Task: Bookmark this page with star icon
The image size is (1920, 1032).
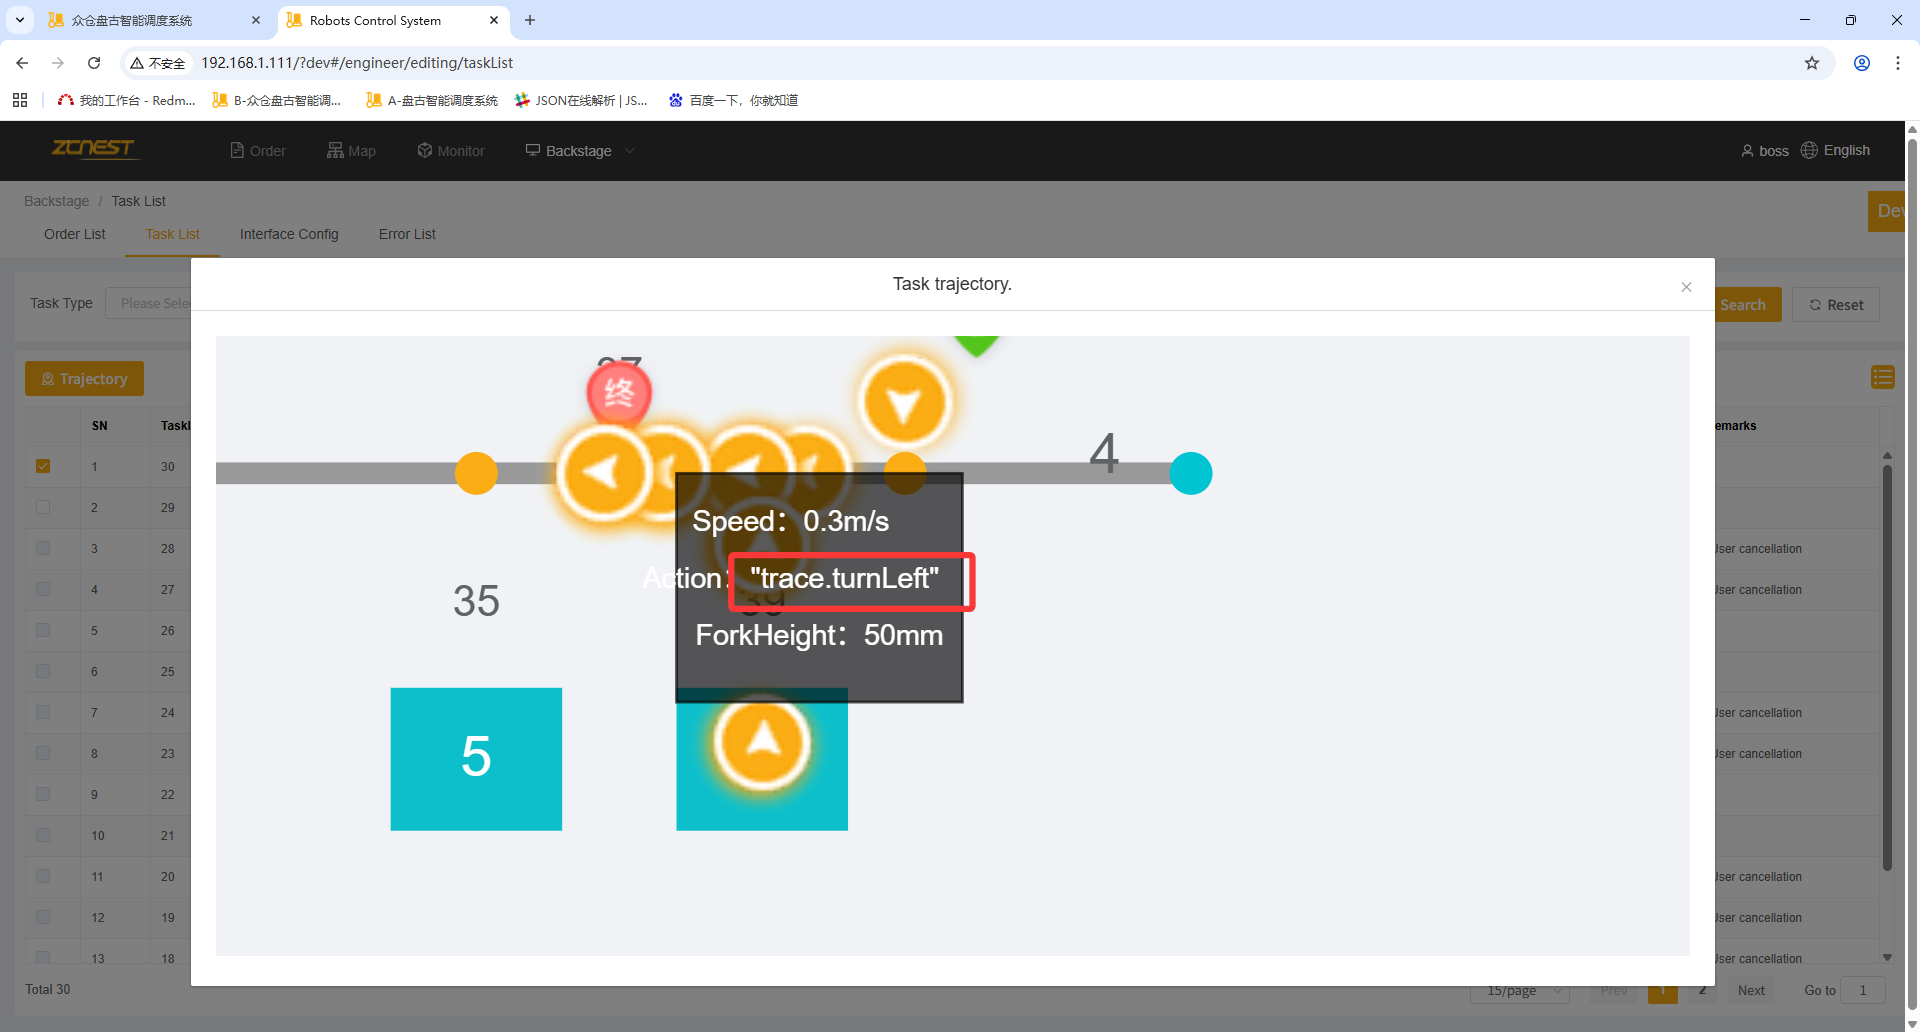Action: pyautogui.click(x=1811, y=63)
